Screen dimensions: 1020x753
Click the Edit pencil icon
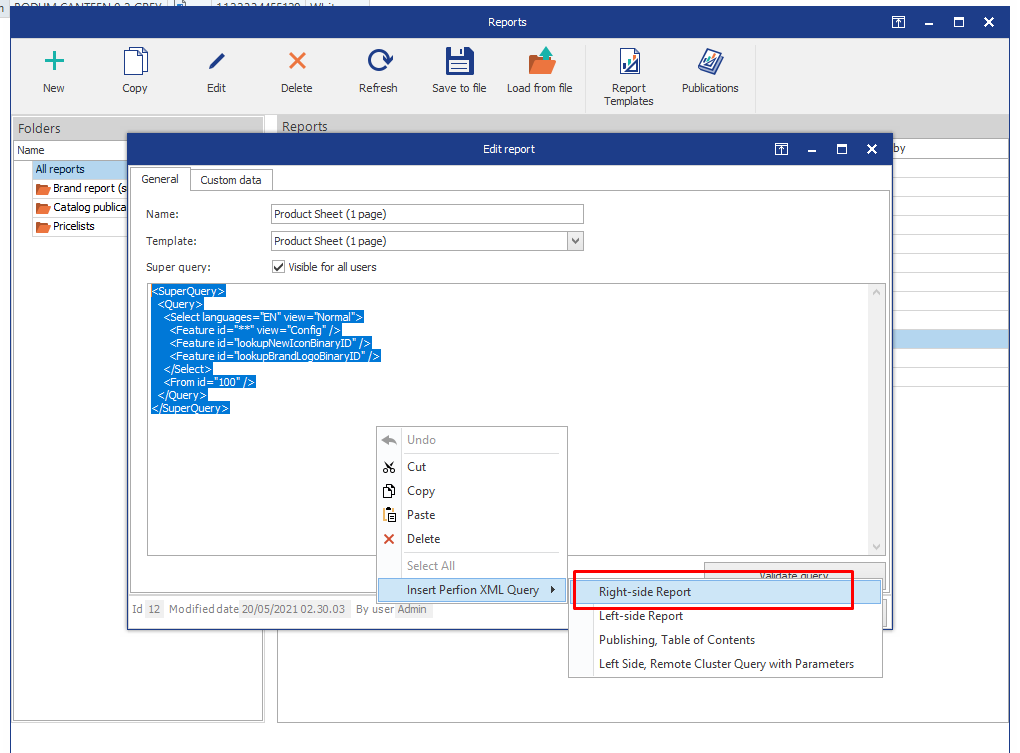click(217, 62)
